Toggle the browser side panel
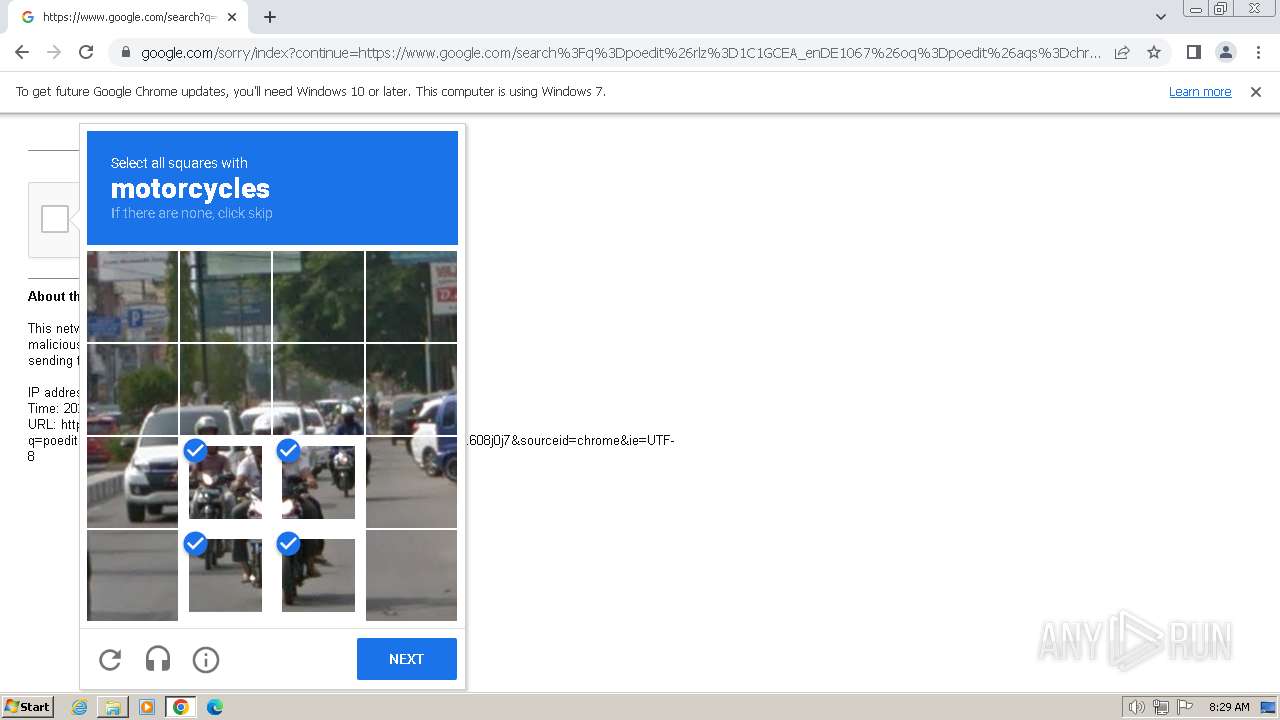The image size is (1280, 720). point(1193,52)
